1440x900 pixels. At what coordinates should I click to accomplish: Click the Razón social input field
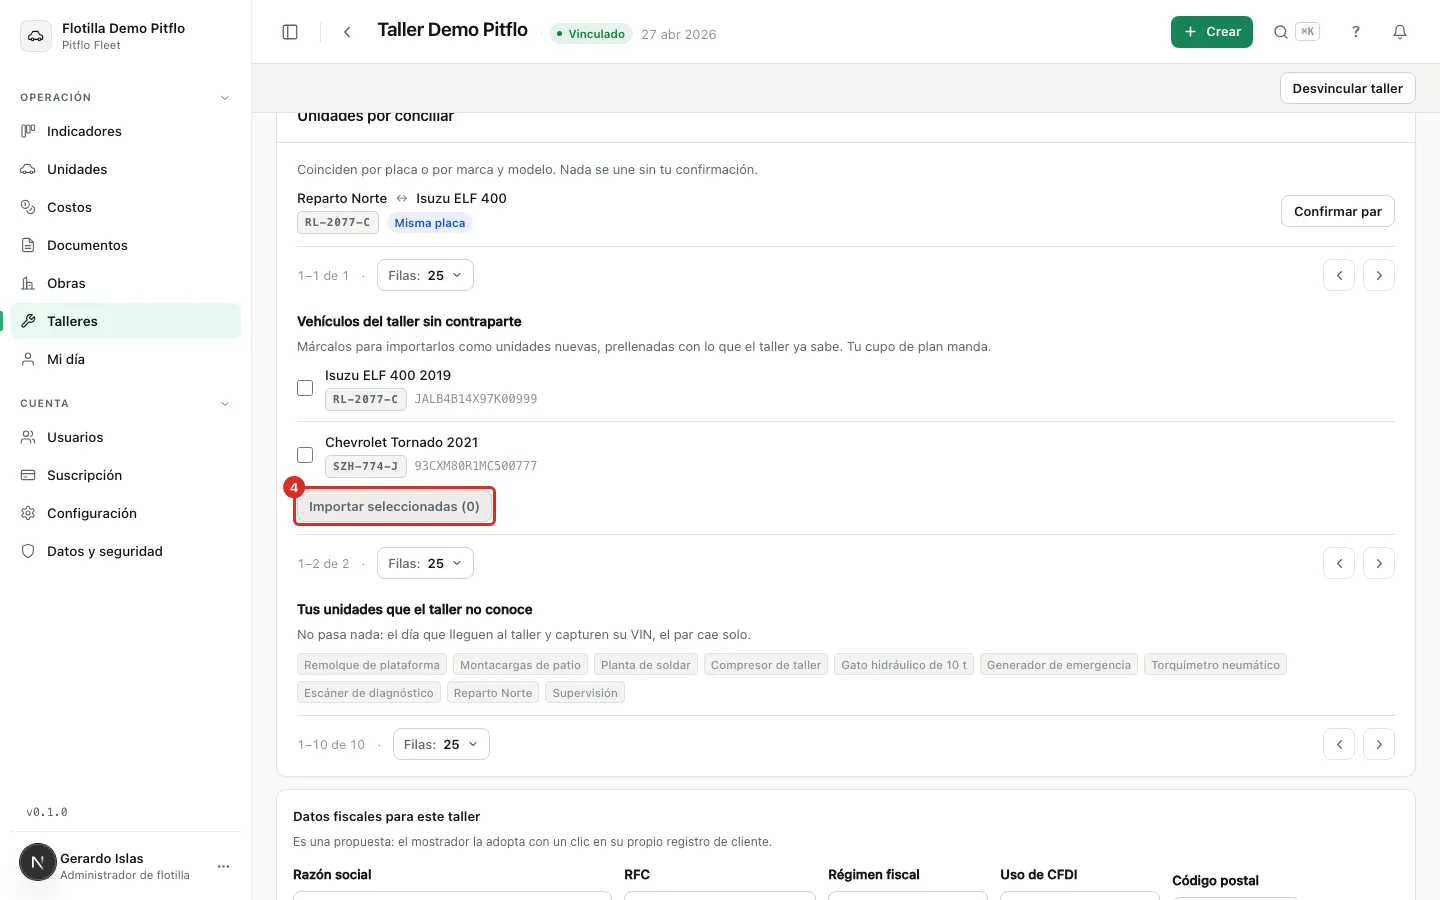pyautogui.click(x=452, y=896)
